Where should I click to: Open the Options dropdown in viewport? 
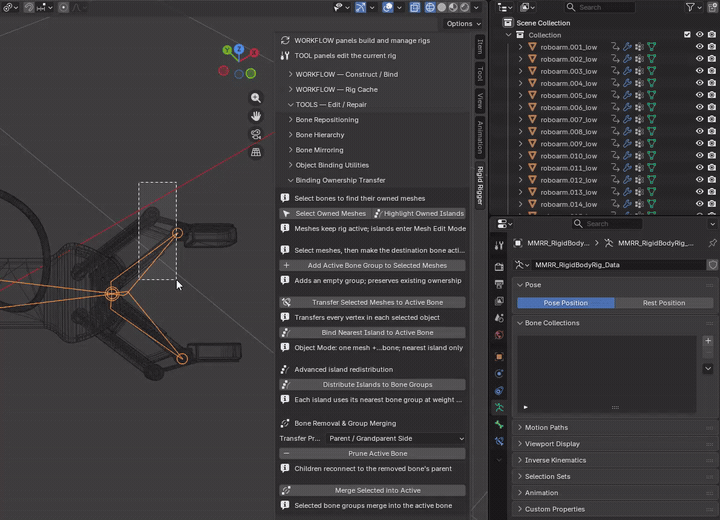pyautogui.click(x=463, y=23)
